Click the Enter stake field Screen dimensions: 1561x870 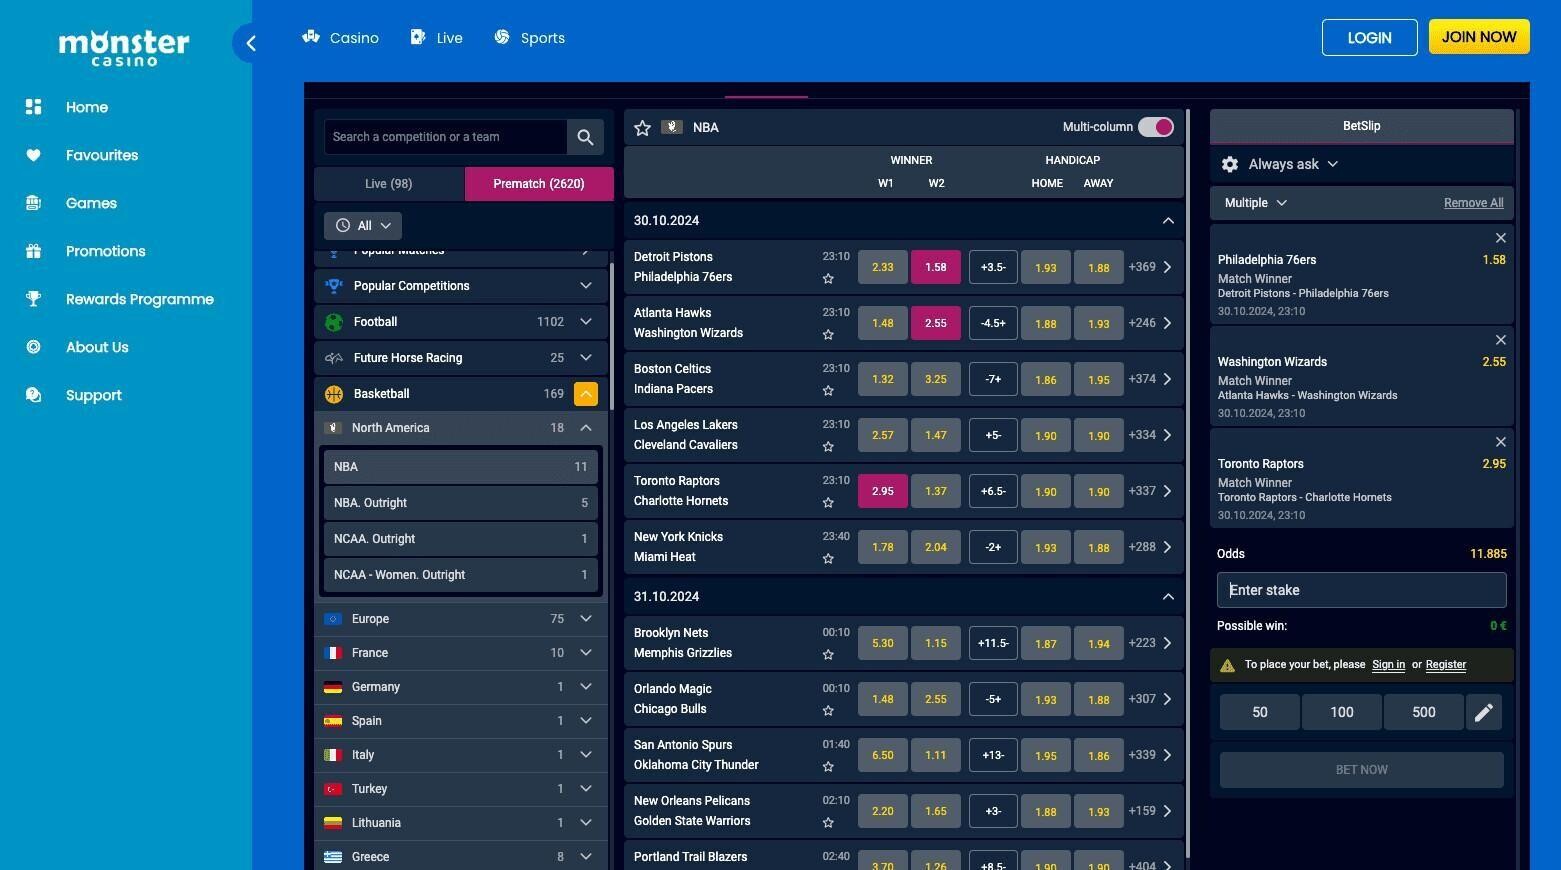[1362, 590]
